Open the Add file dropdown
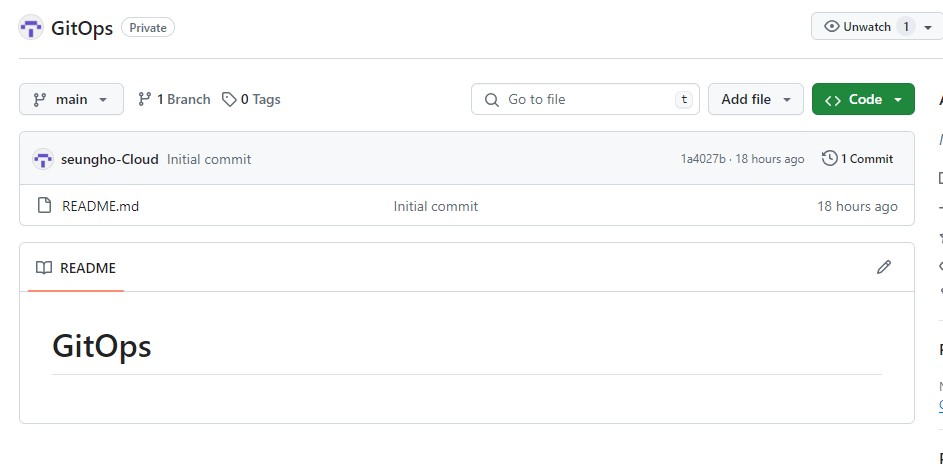 coord(755,99)
